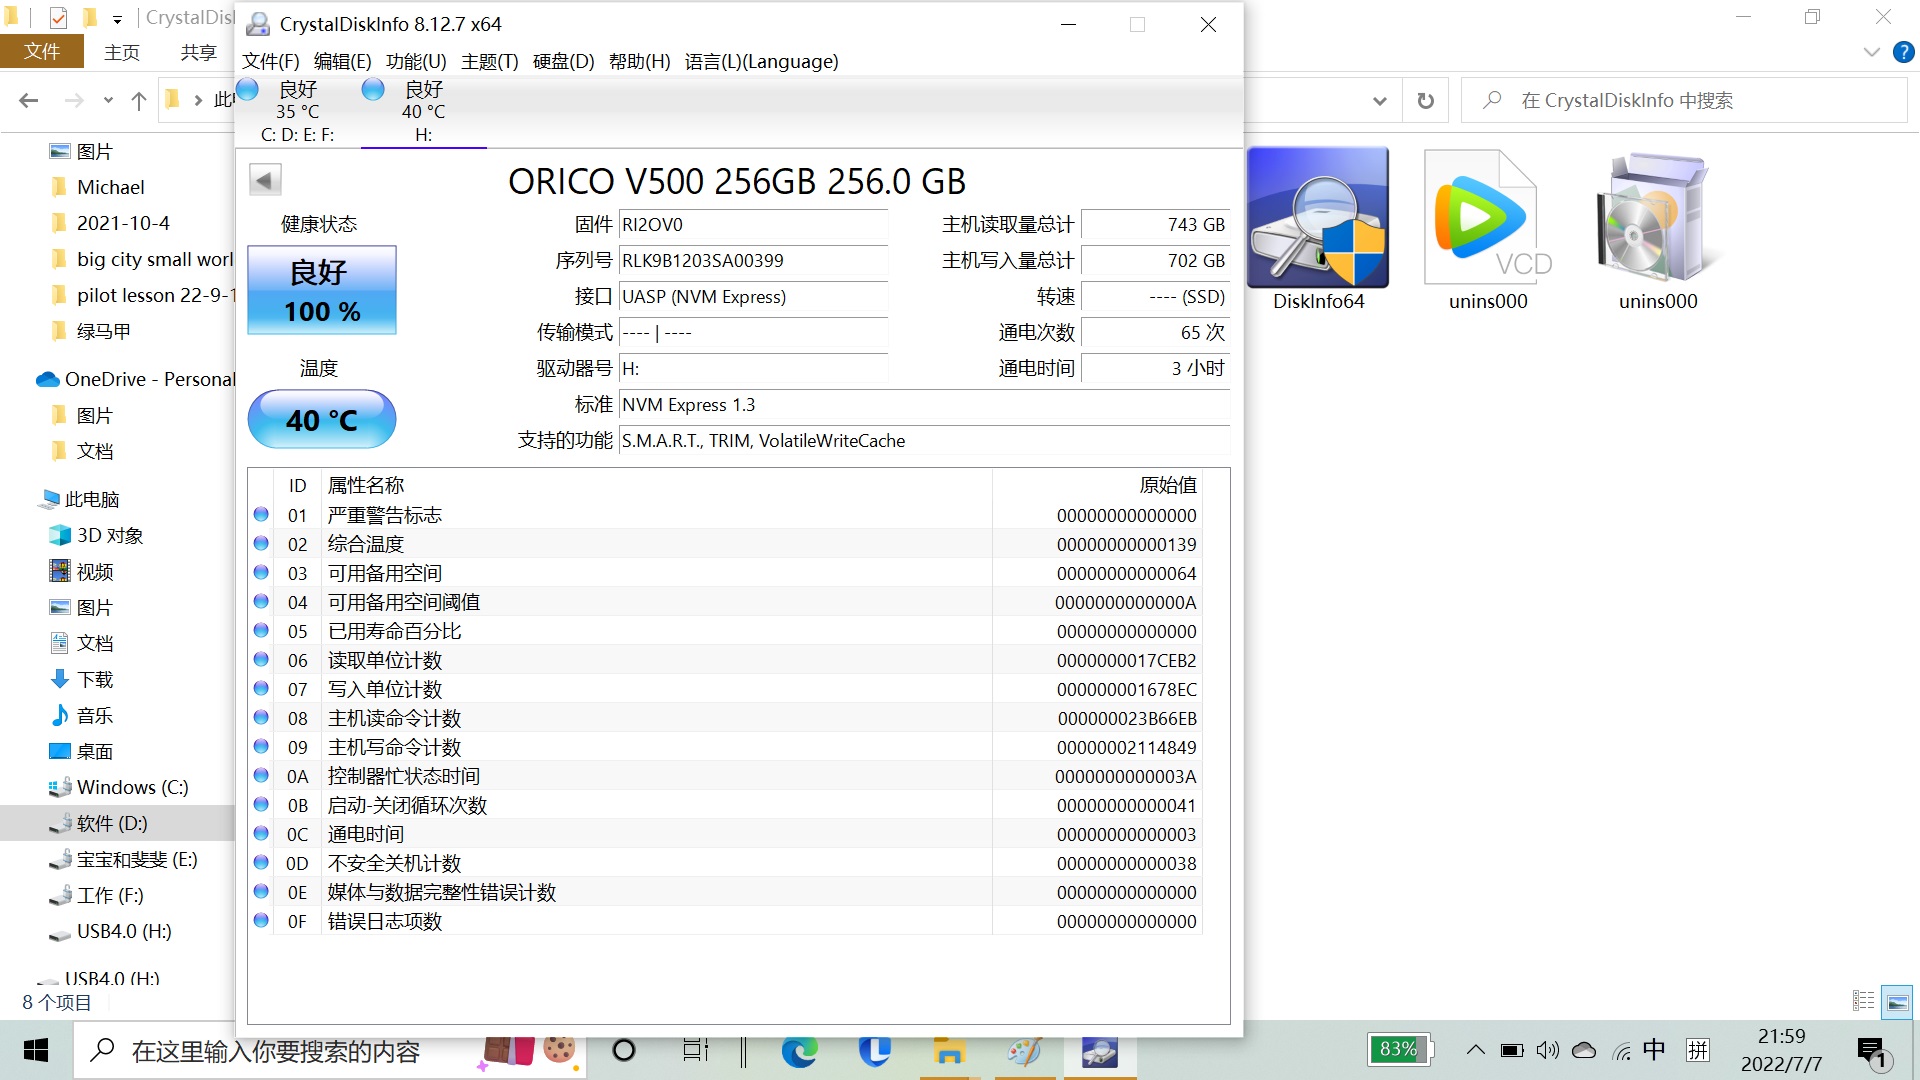The image size is (1920, 1080).
Task: Open DiskInfo64 application icon in Explorer
Action: (x=1318, y=230)
